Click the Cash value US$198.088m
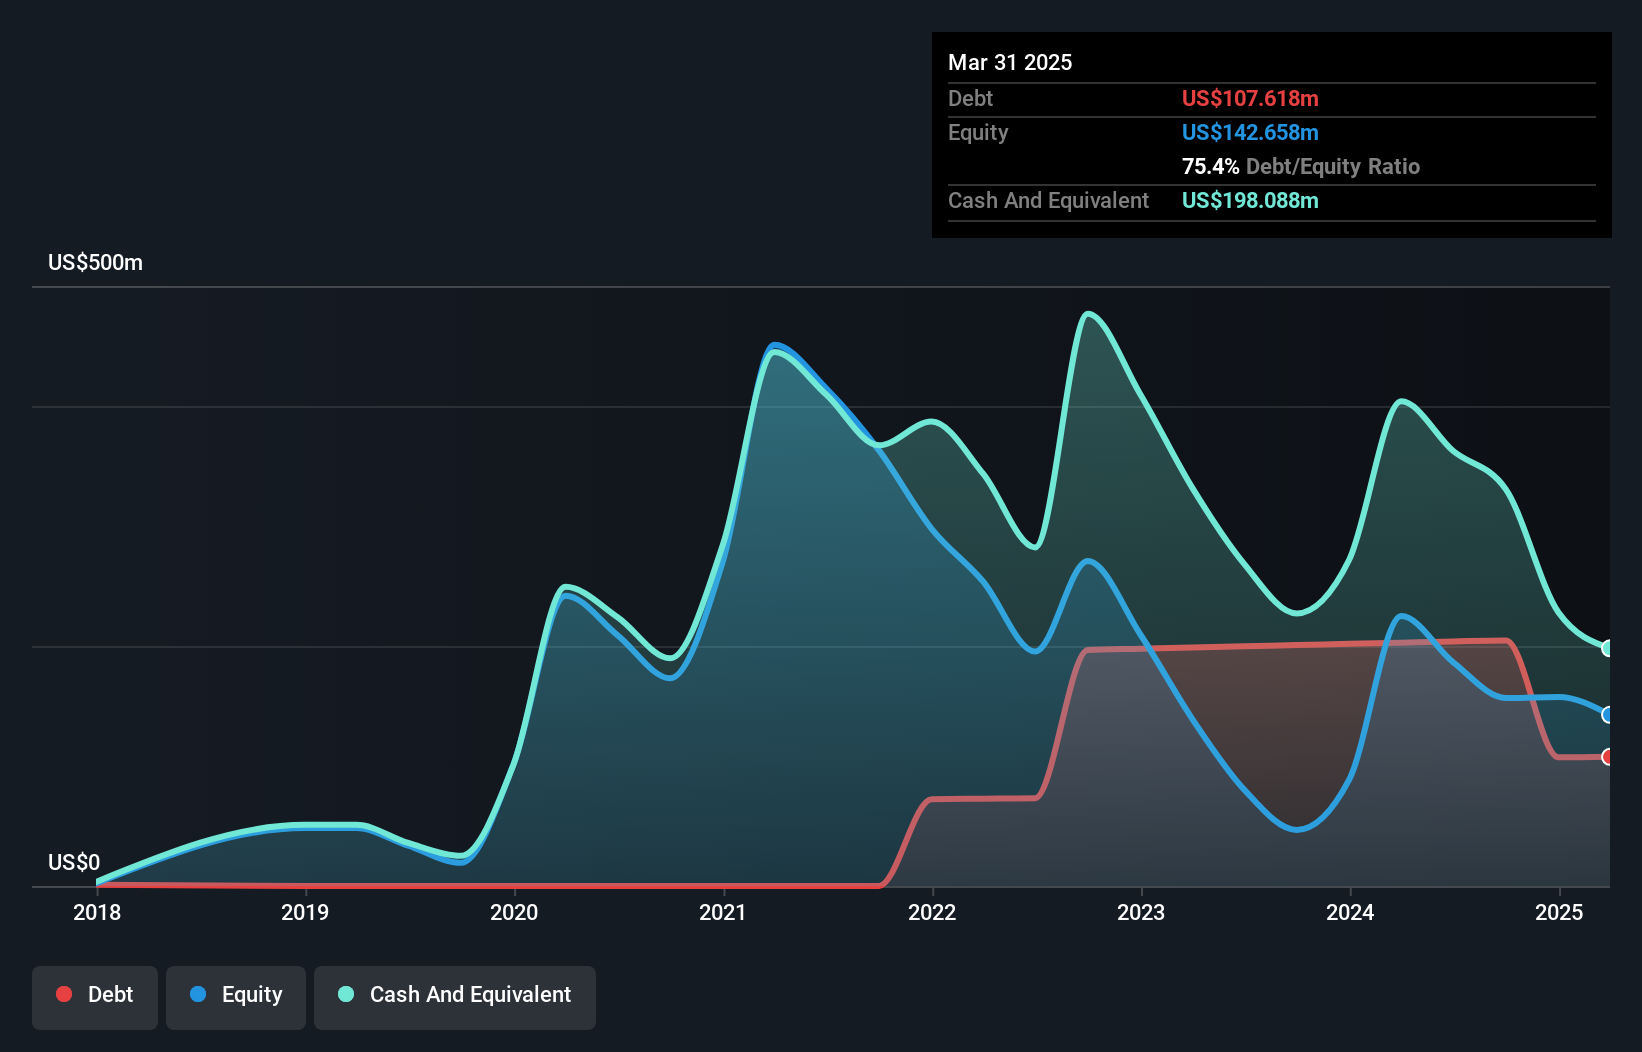The height and width of the screenshot is (1052, 1642). pos(1250,200)
